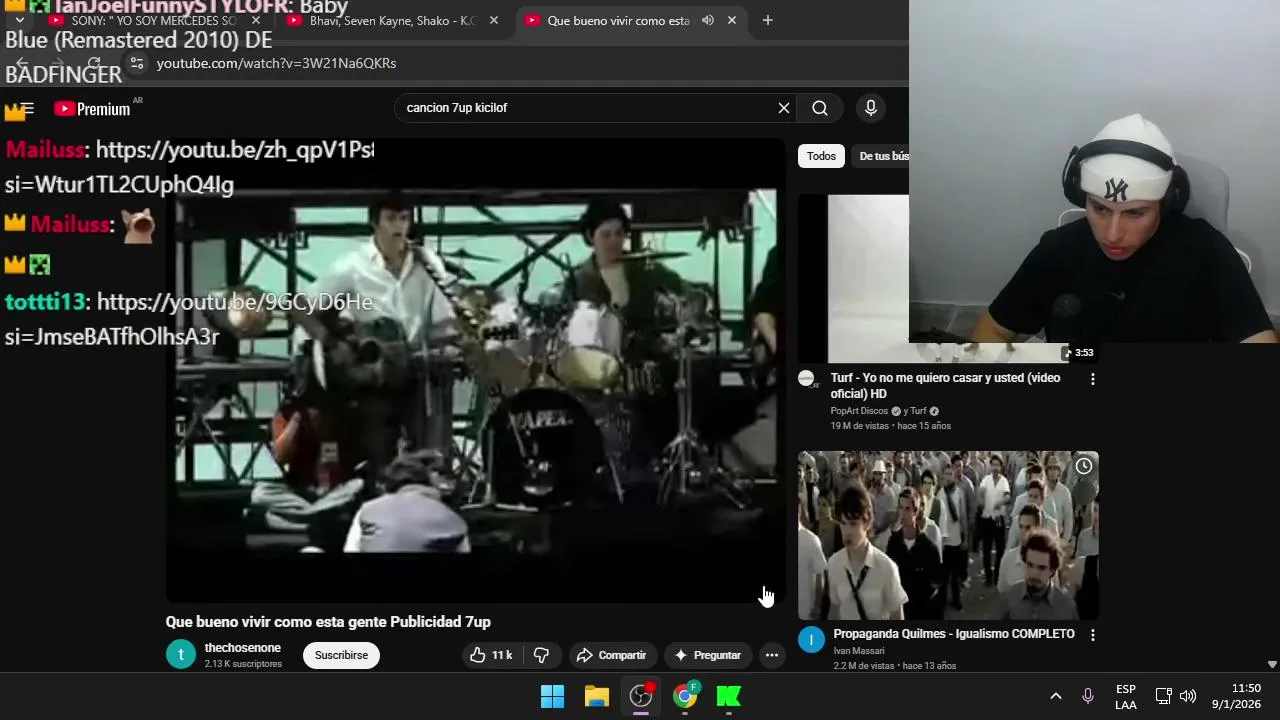Go to YouTube Premium home logo

pyautogui.click(x=92, y=109)
